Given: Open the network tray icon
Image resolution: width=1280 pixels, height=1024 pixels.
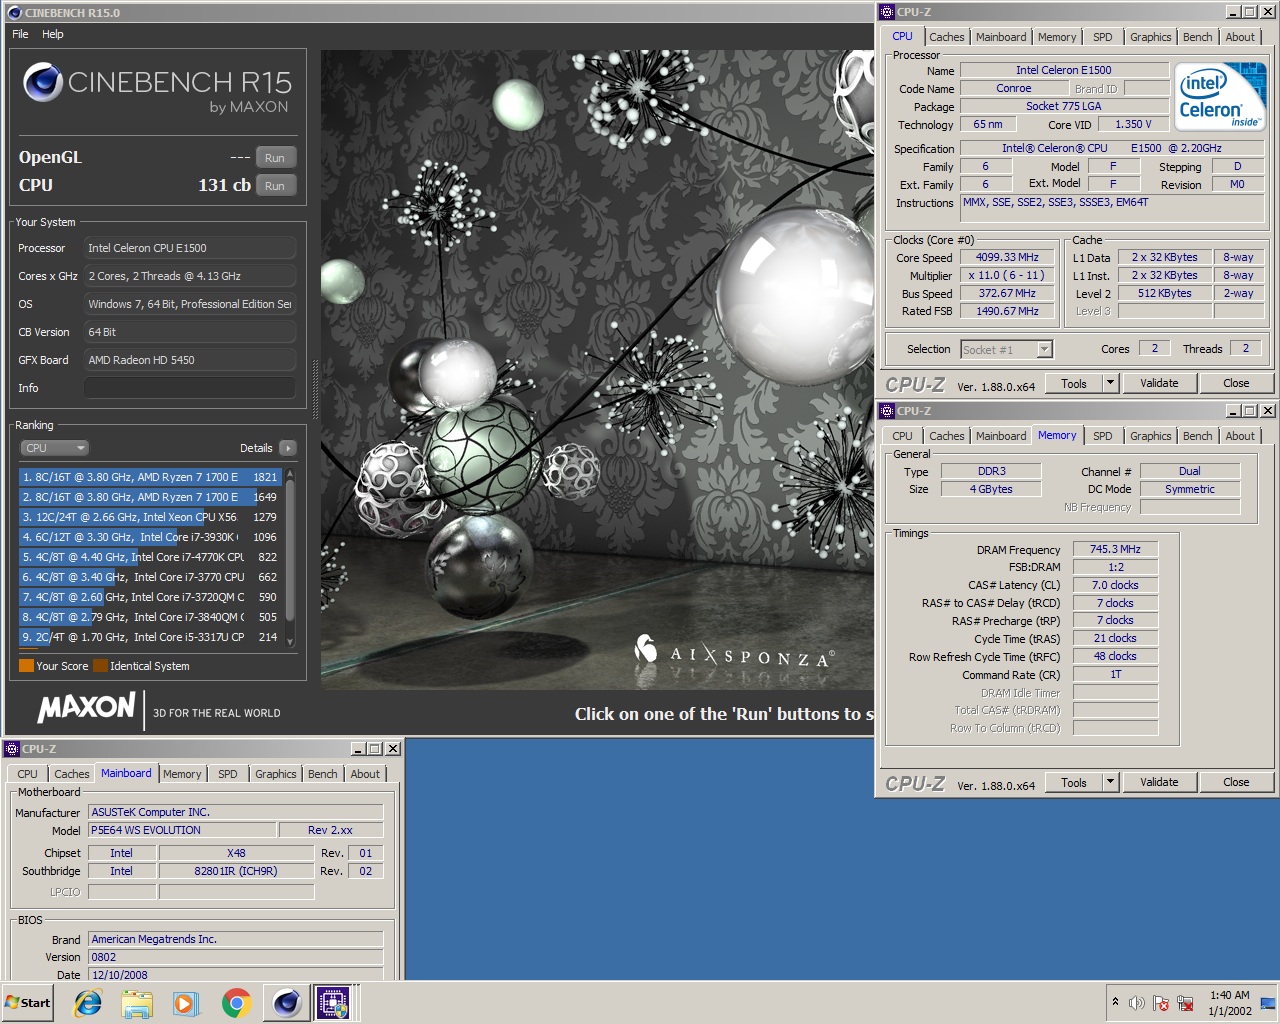Looking at the screenshot, I should pos(1185,1003).
